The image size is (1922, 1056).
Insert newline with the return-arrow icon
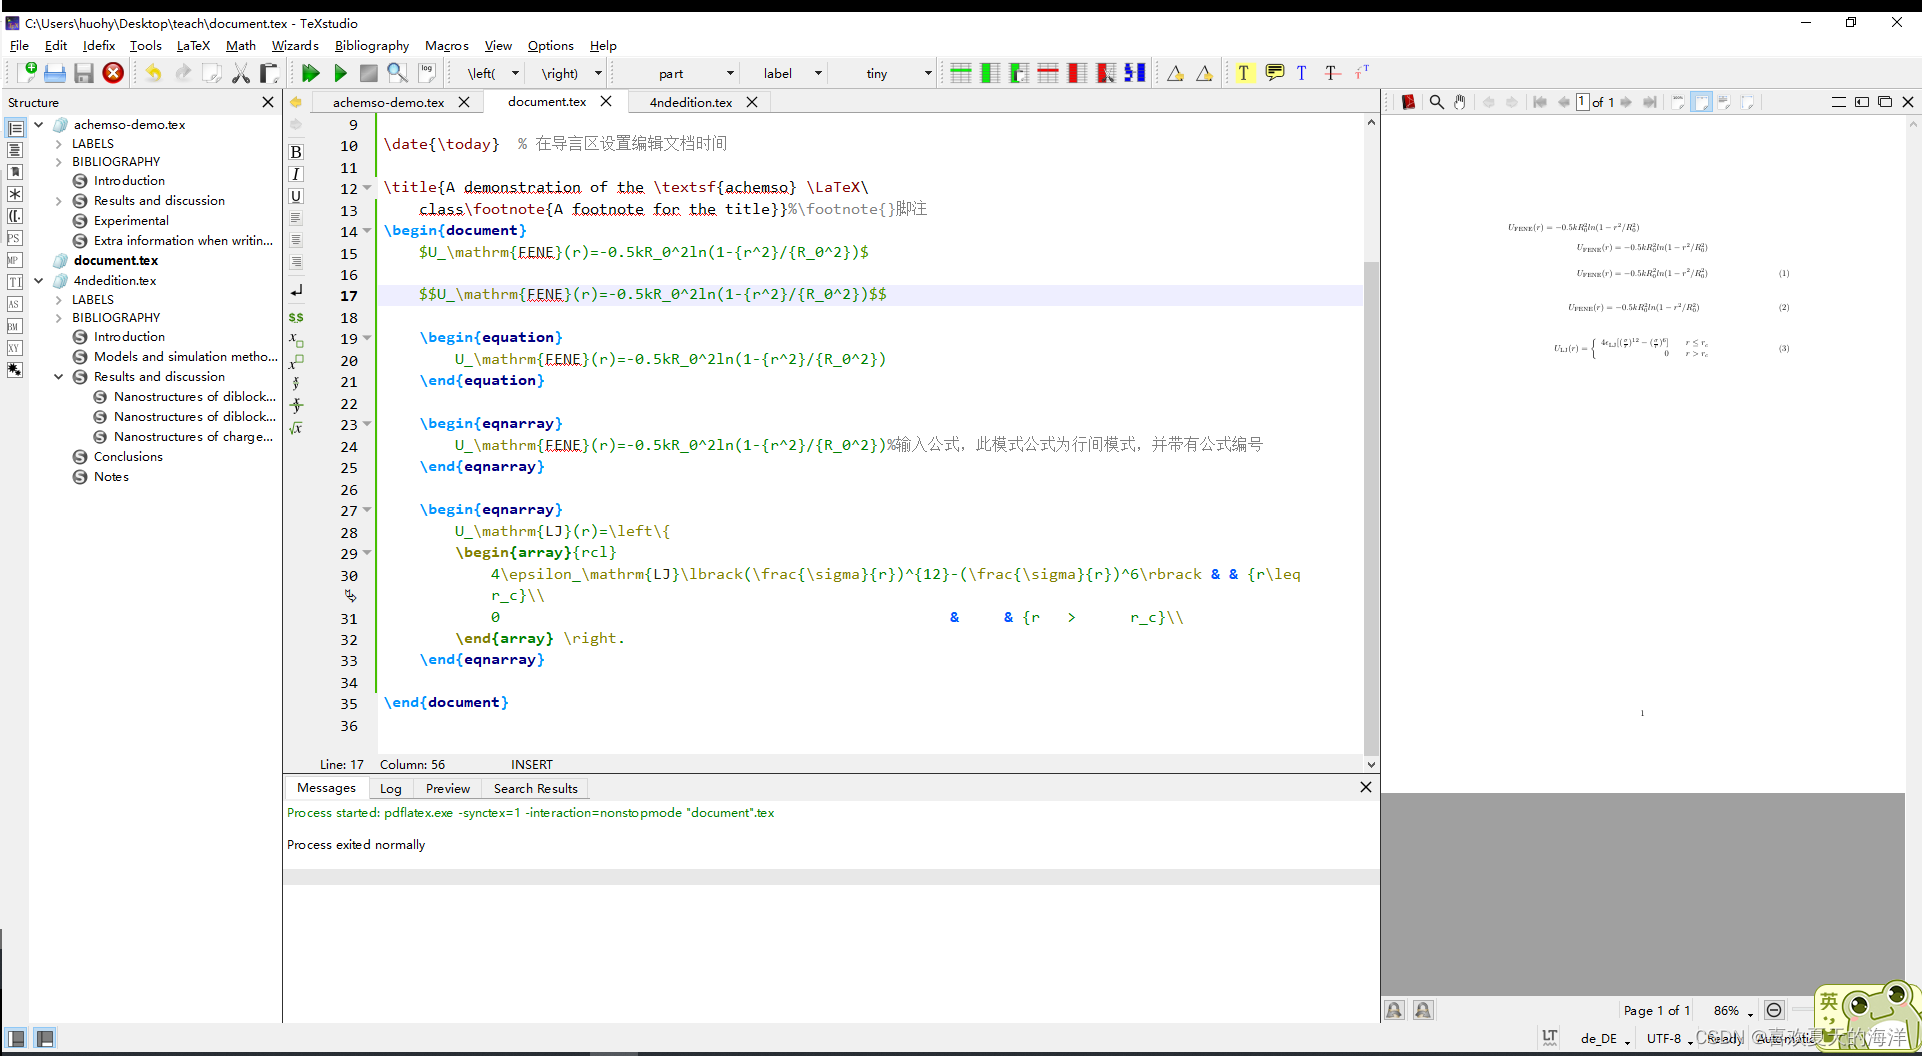pos(296,291)
